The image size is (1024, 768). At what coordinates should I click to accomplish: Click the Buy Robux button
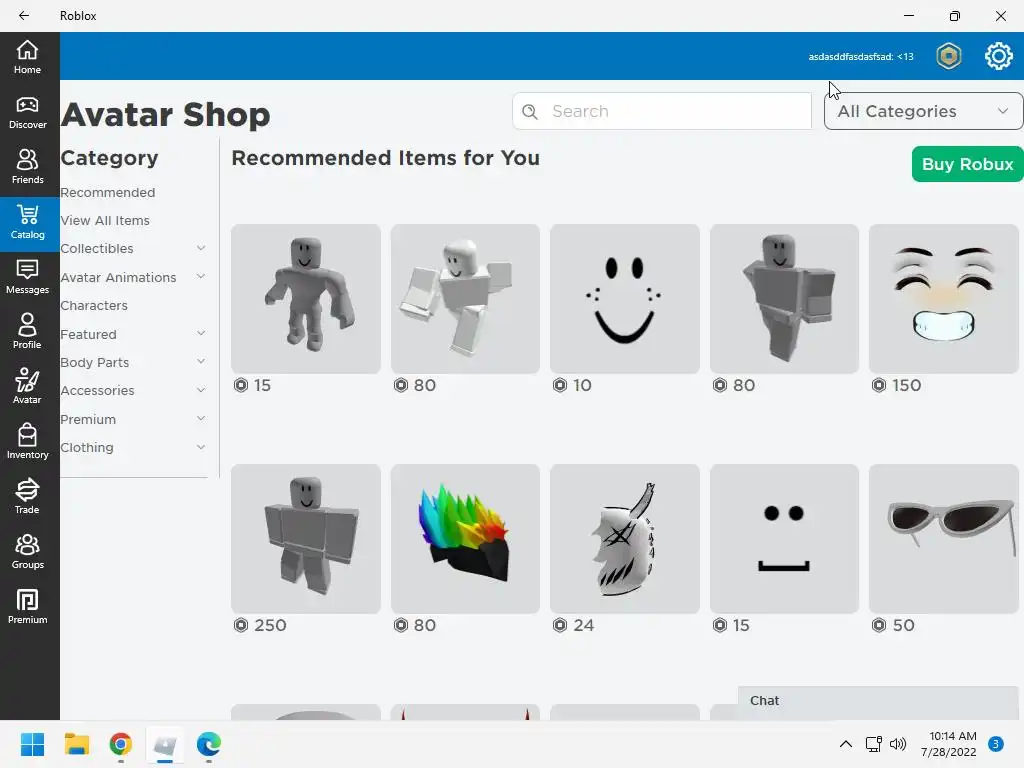tap(967, 164)
